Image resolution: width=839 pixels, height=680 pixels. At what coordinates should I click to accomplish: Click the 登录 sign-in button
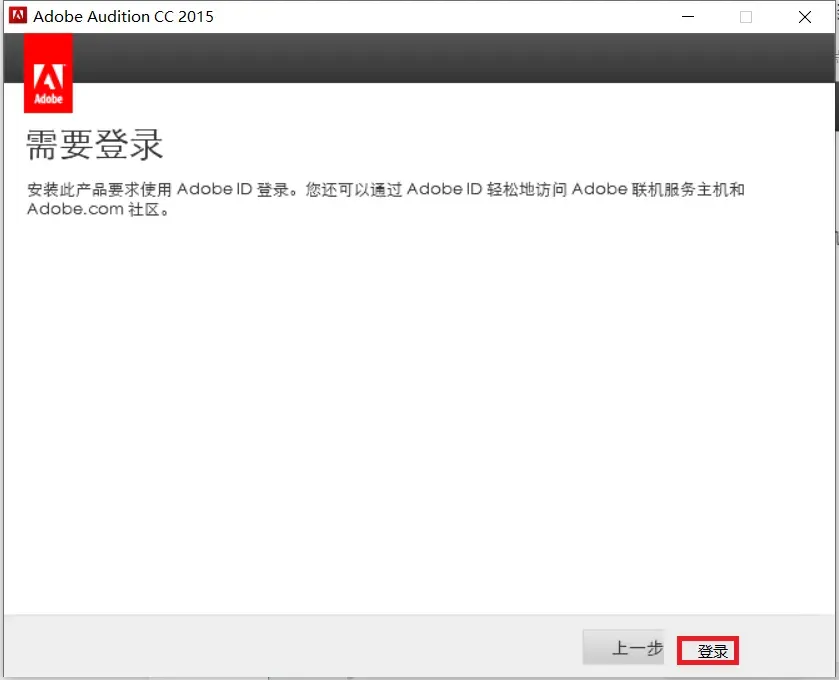click(x=707, y=651)
